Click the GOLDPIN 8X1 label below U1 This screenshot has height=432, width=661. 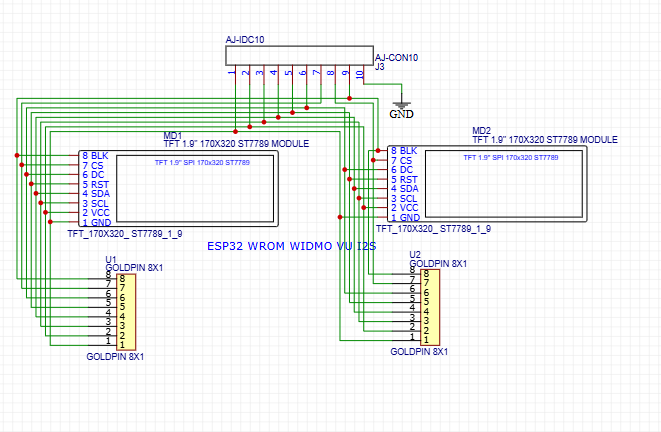click(115, 357)
